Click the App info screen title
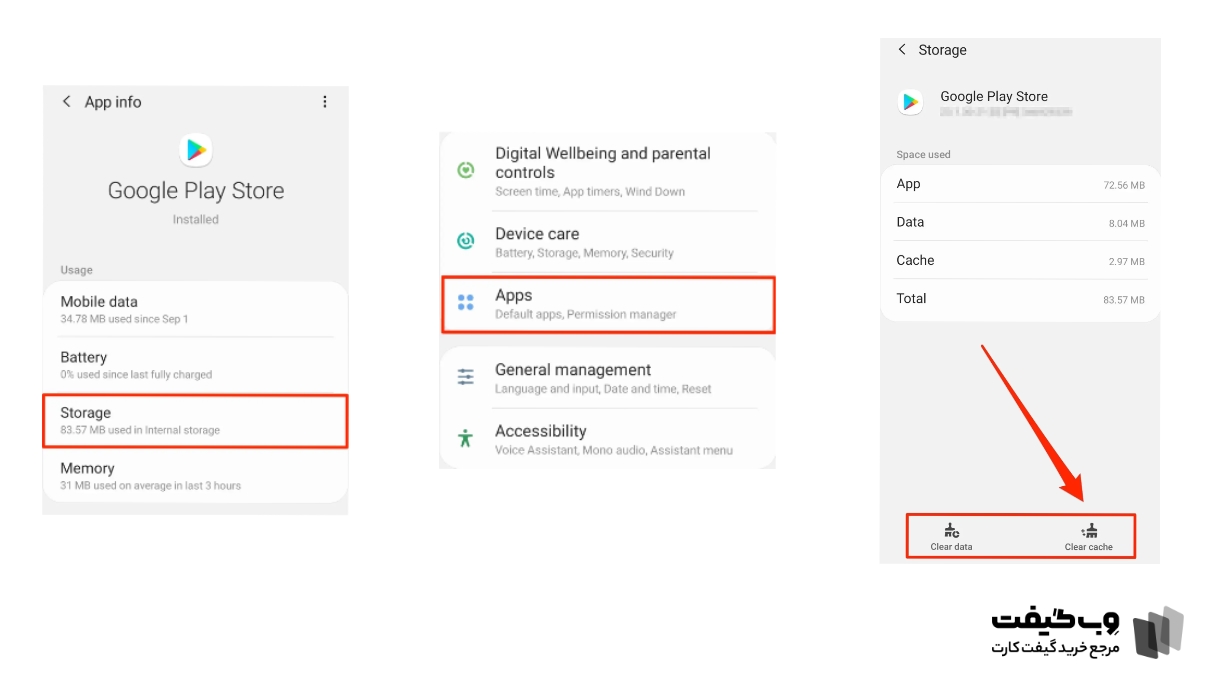This screenshot has height=684, width=1215. (113, 102)
